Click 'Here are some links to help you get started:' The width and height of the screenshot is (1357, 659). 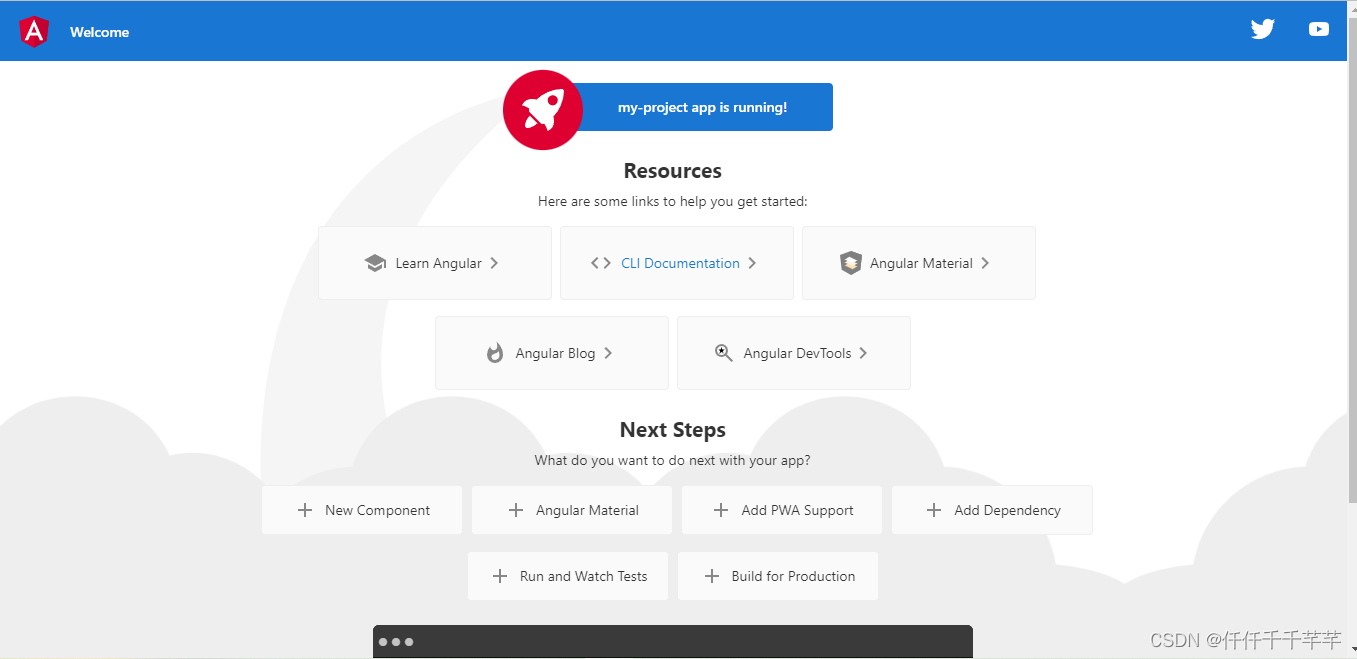672,201
